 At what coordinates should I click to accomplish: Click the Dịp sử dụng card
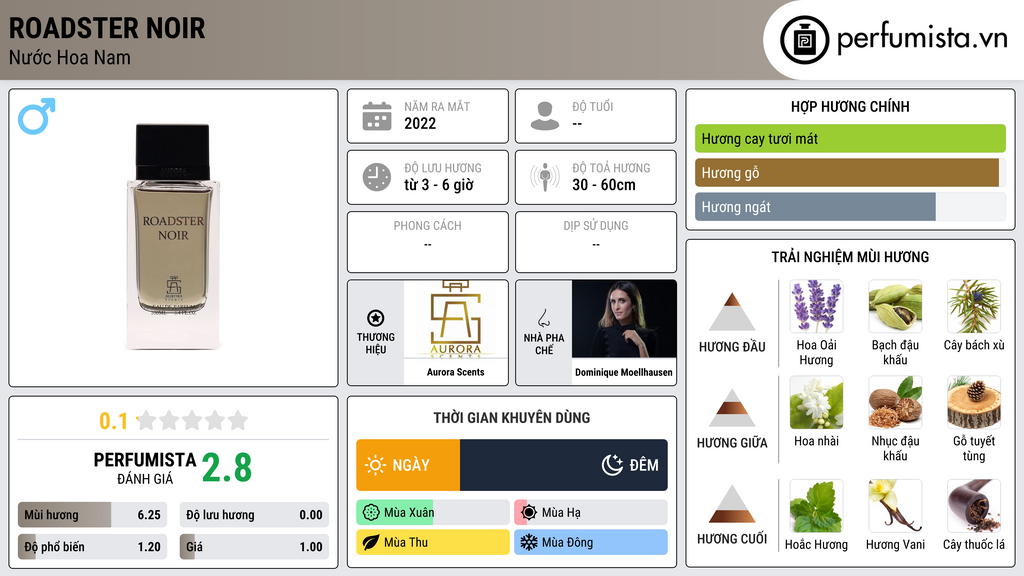596,242
